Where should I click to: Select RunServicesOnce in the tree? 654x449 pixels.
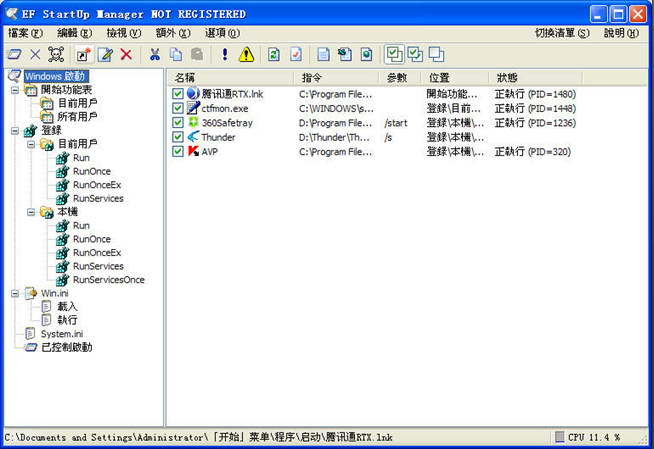(108, 280)
